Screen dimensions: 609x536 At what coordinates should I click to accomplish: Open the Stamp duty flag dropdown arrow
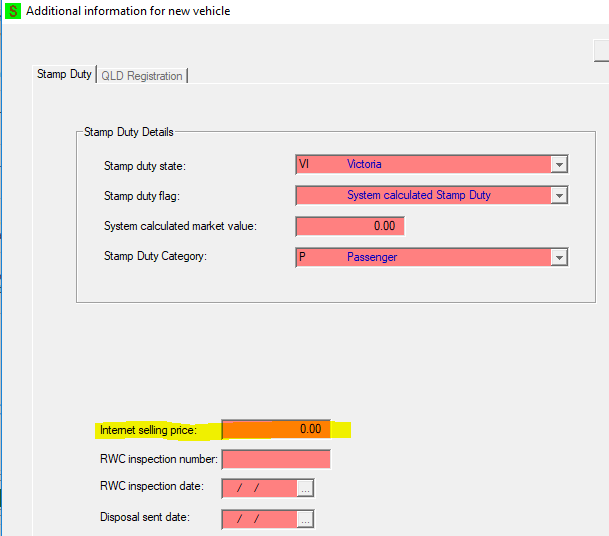(560, 196)
